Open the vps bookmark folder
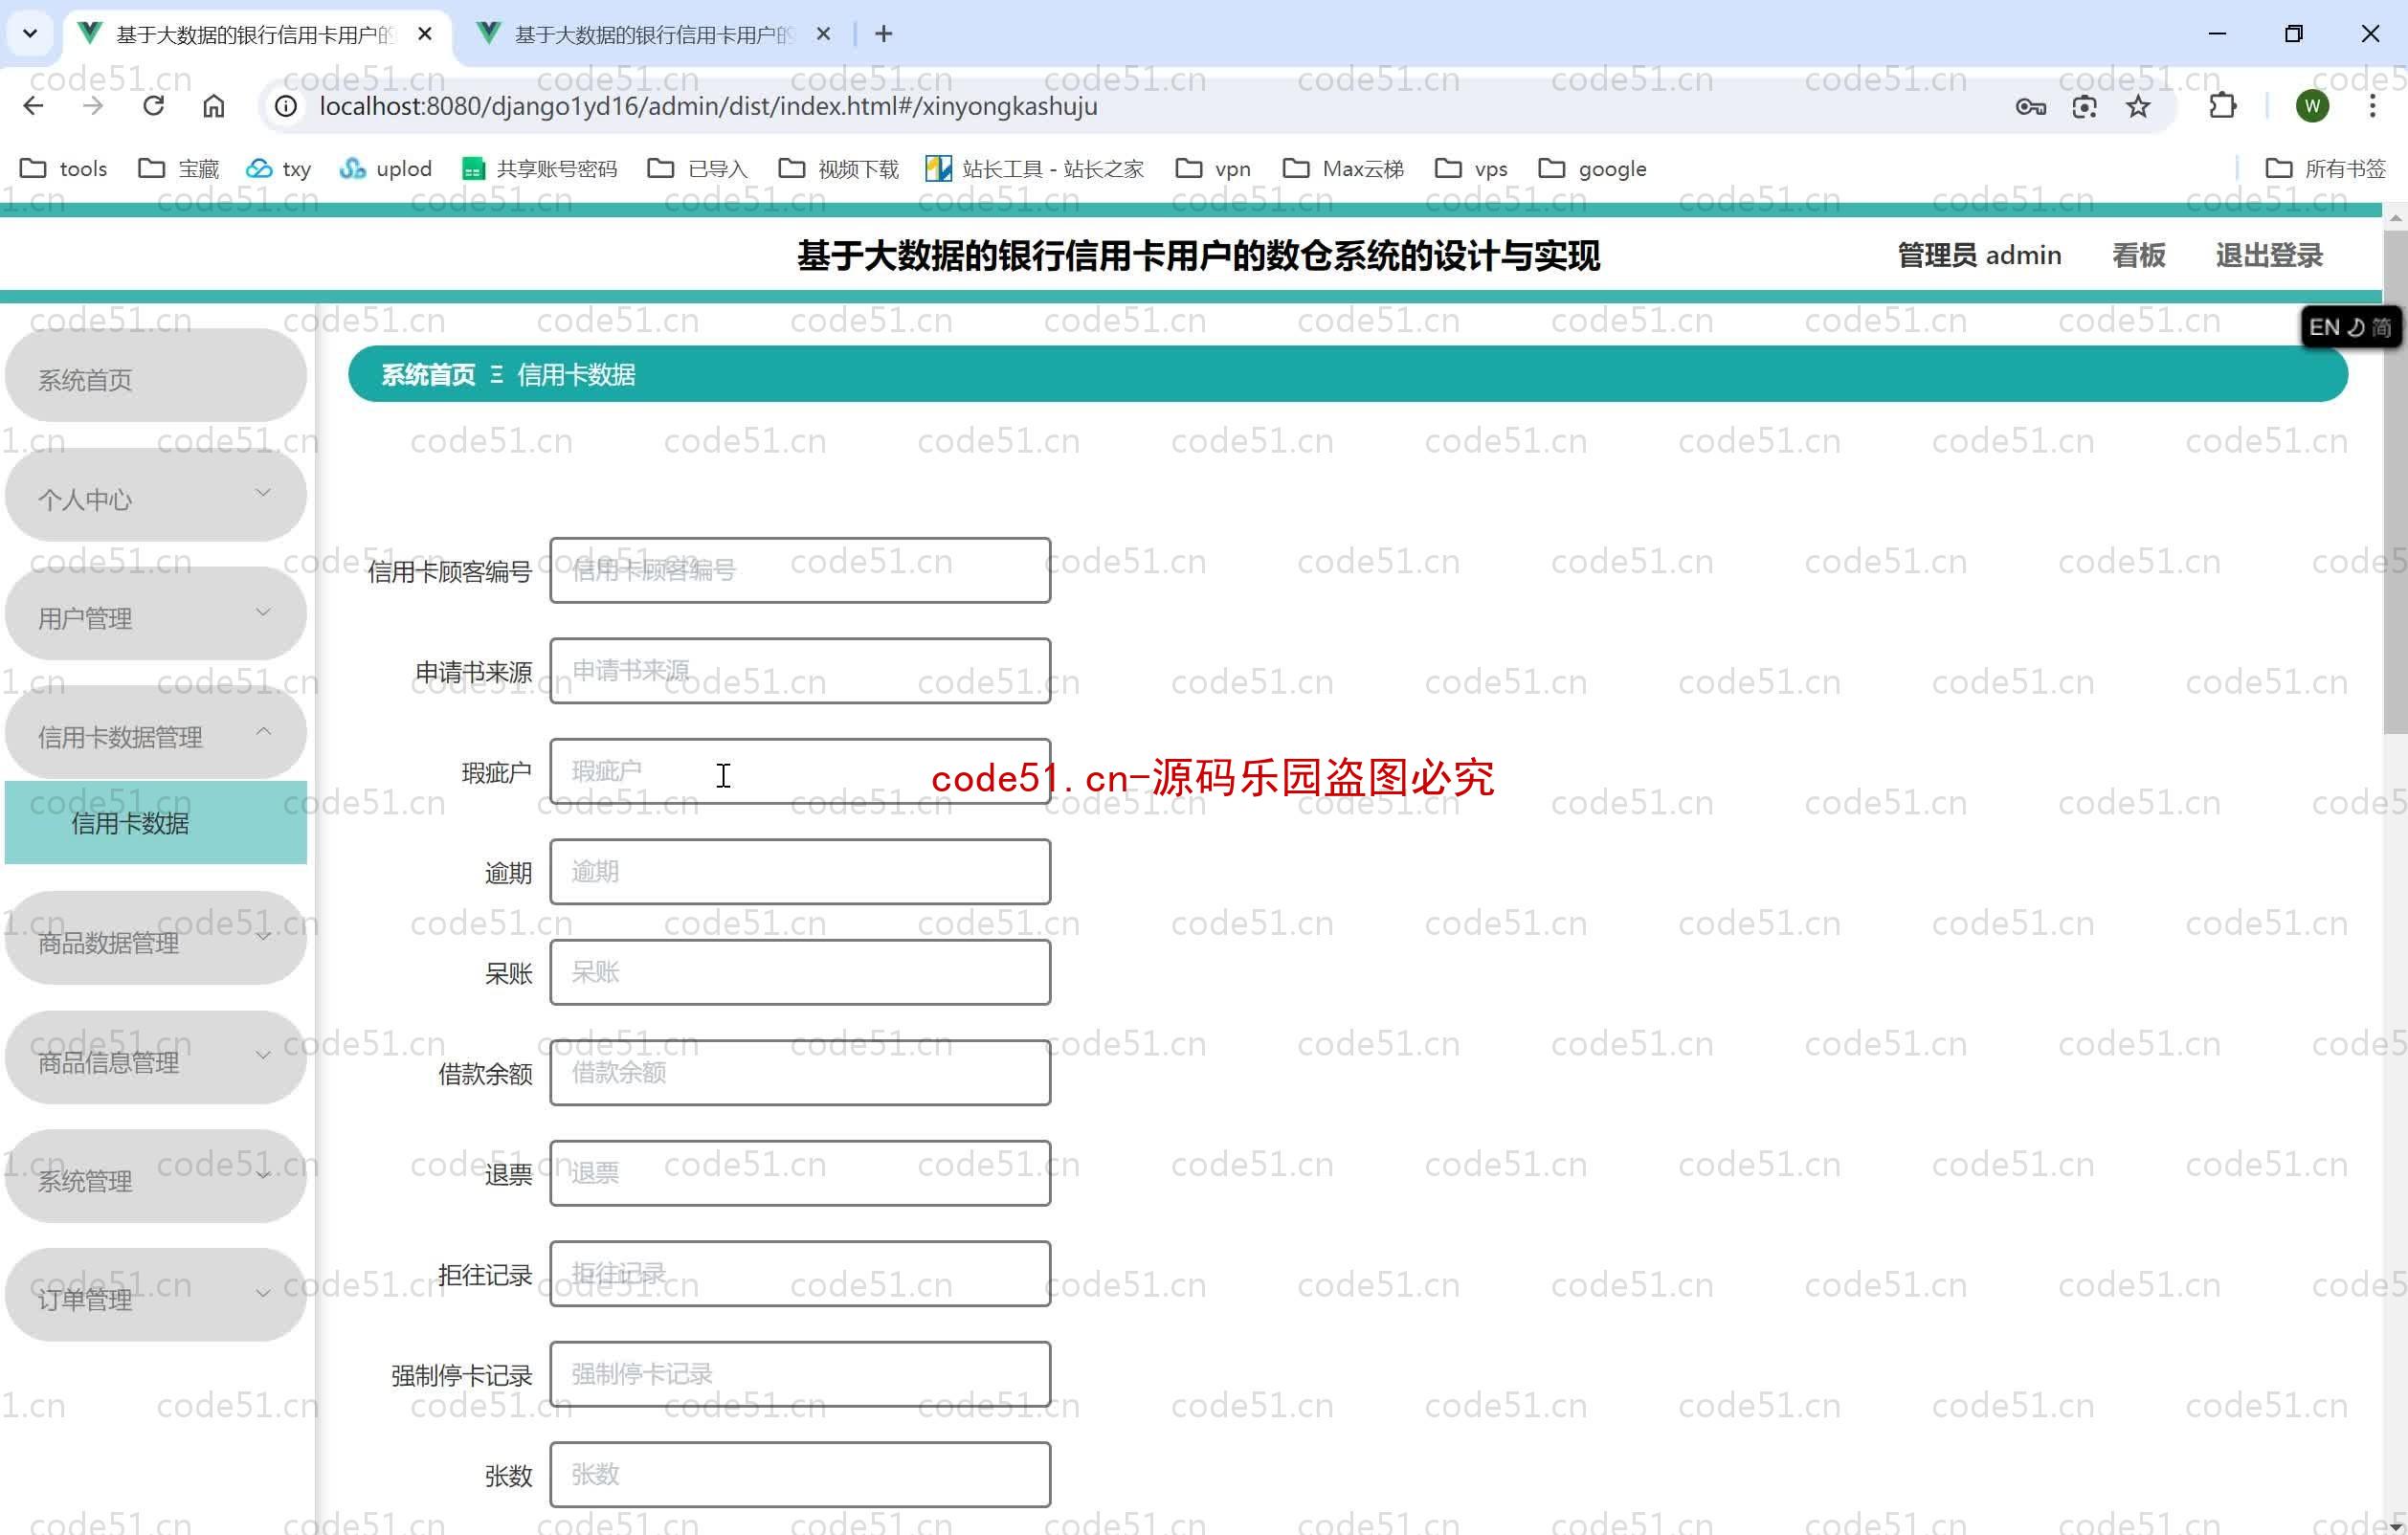This screenshot has width=2408, height=1535. click(x=1471, y=168)
